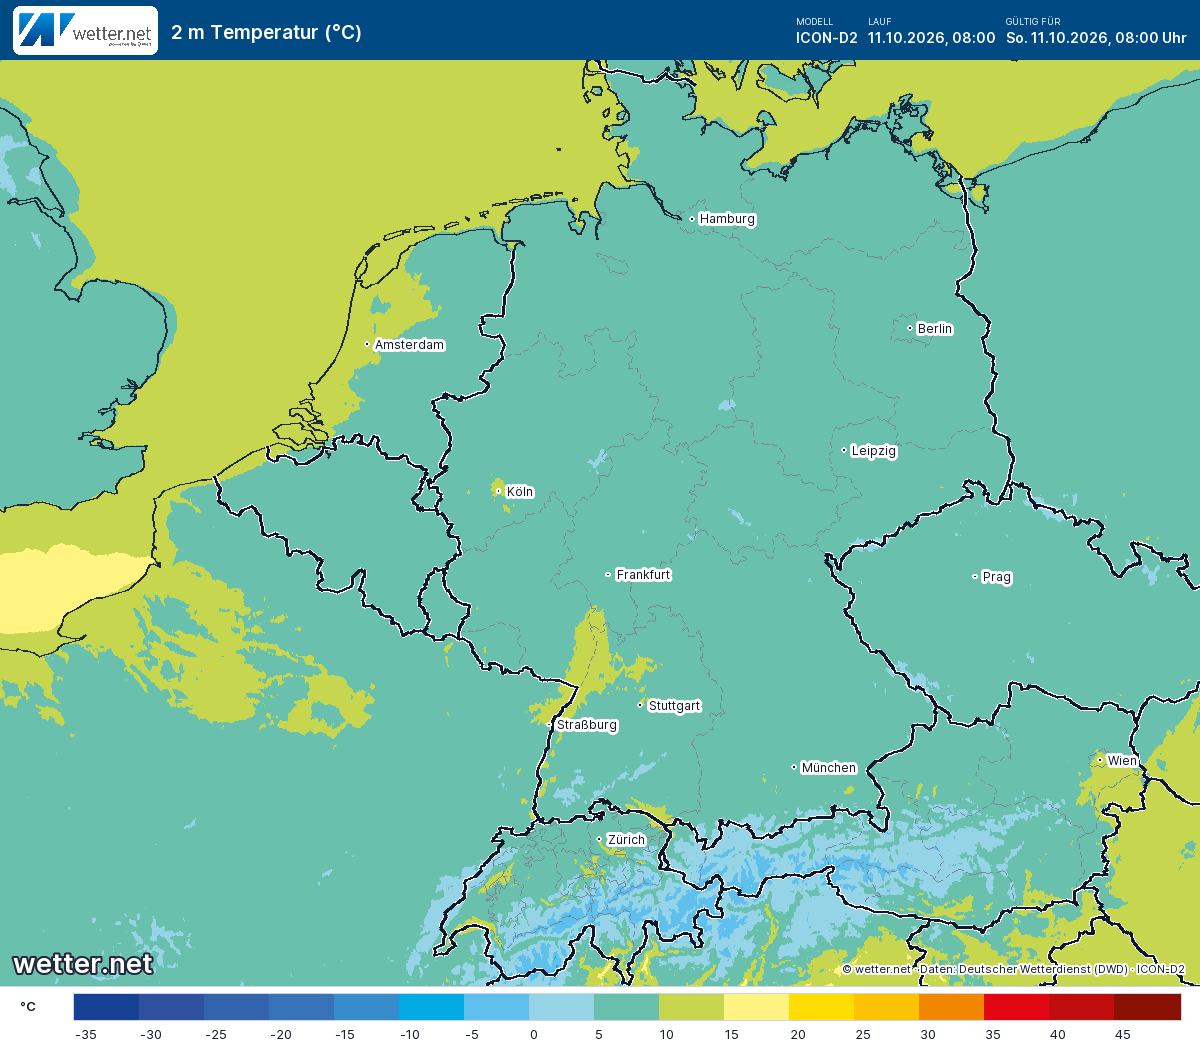Click the 25 to 30 orange-yellow legend swatch
The width and height of the screenshot is (1200, 1053).
tap(886, 1007)
